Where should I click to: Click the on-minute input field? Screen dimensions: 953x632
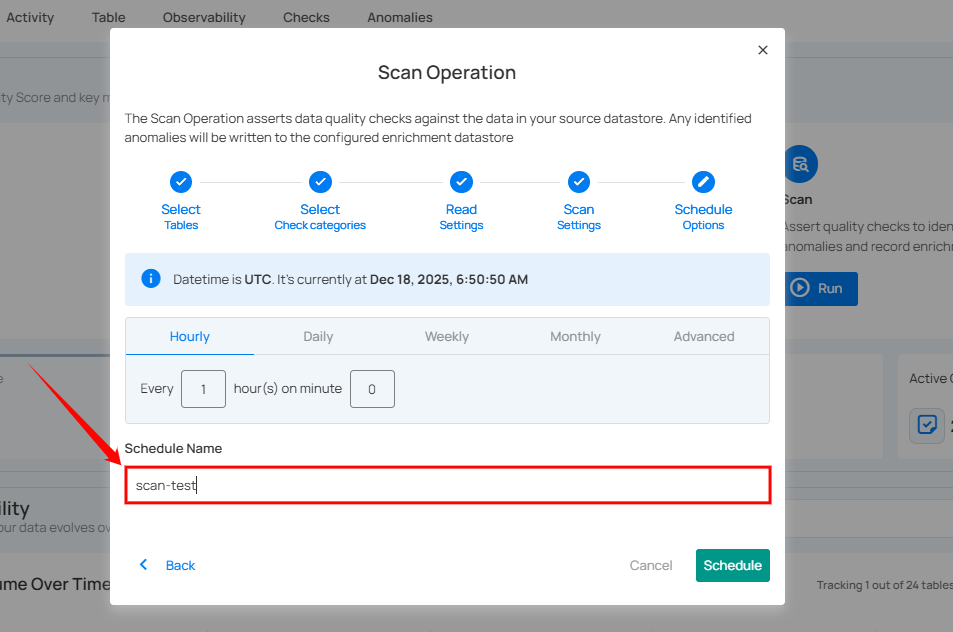(372, 389)
